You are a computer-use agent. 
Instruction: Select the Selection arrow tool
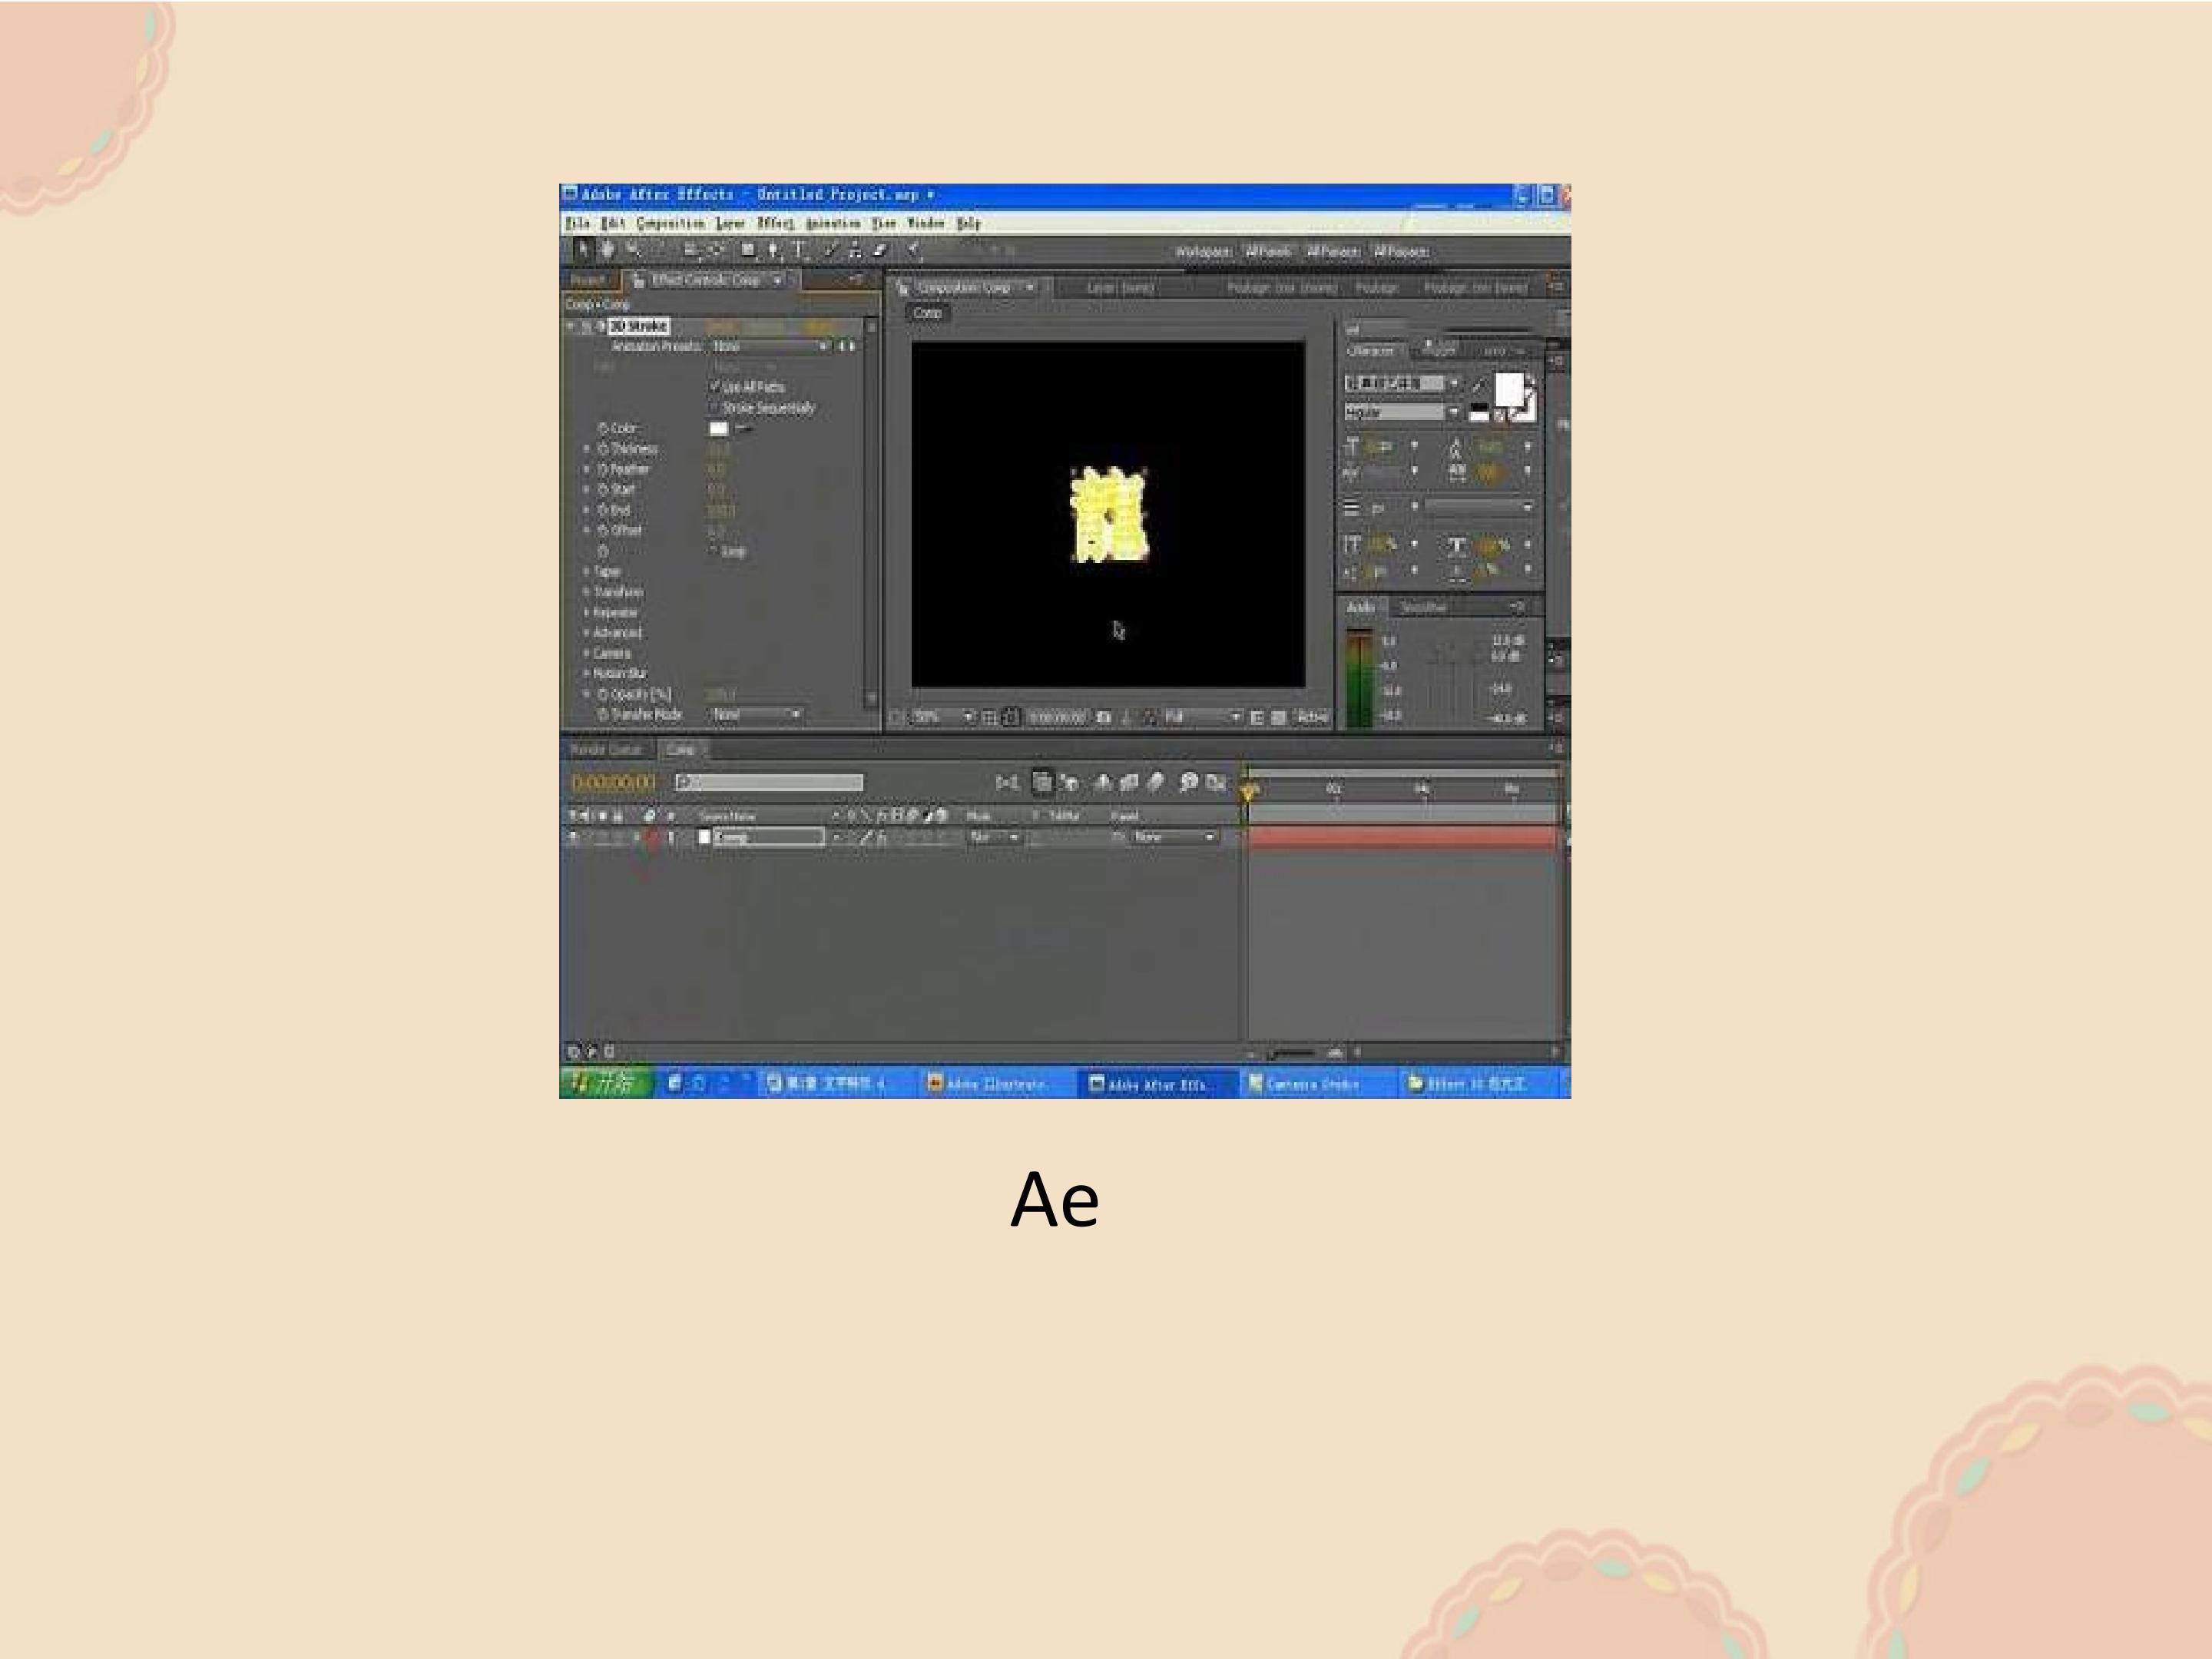[583, 249]
